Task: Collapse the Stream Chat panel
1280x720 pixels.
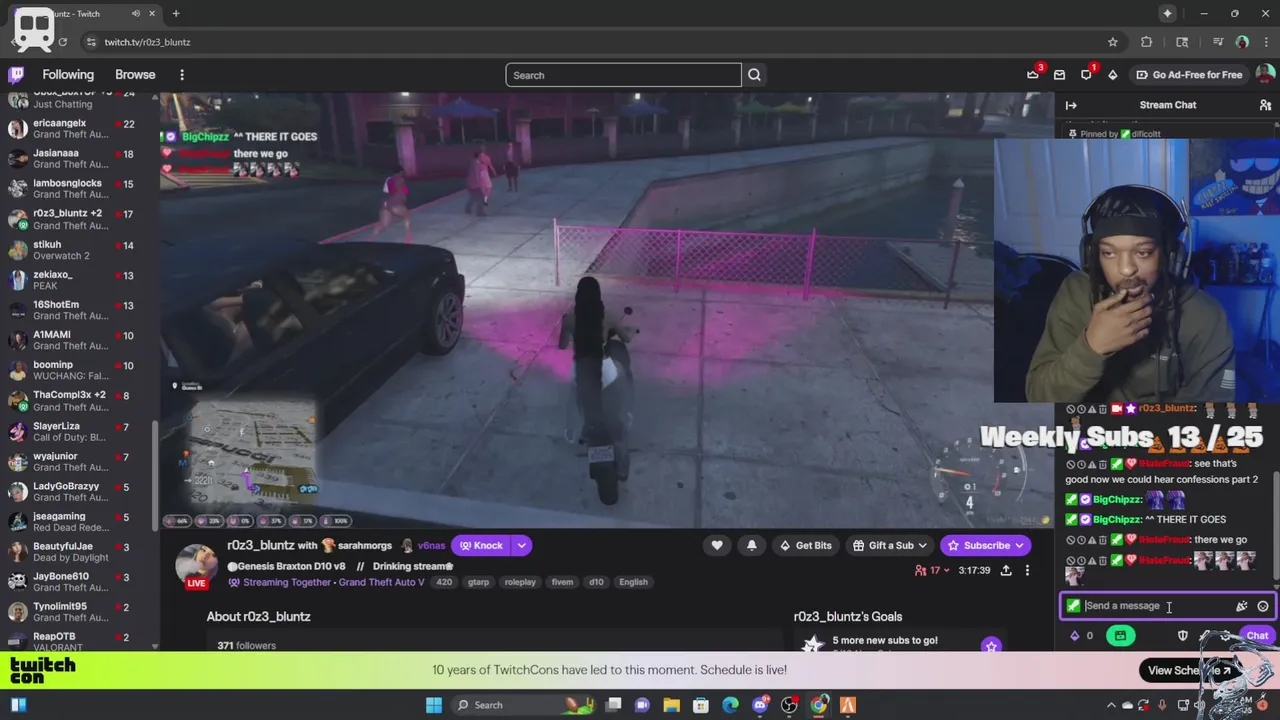Action: click(x=1071, y=105)
